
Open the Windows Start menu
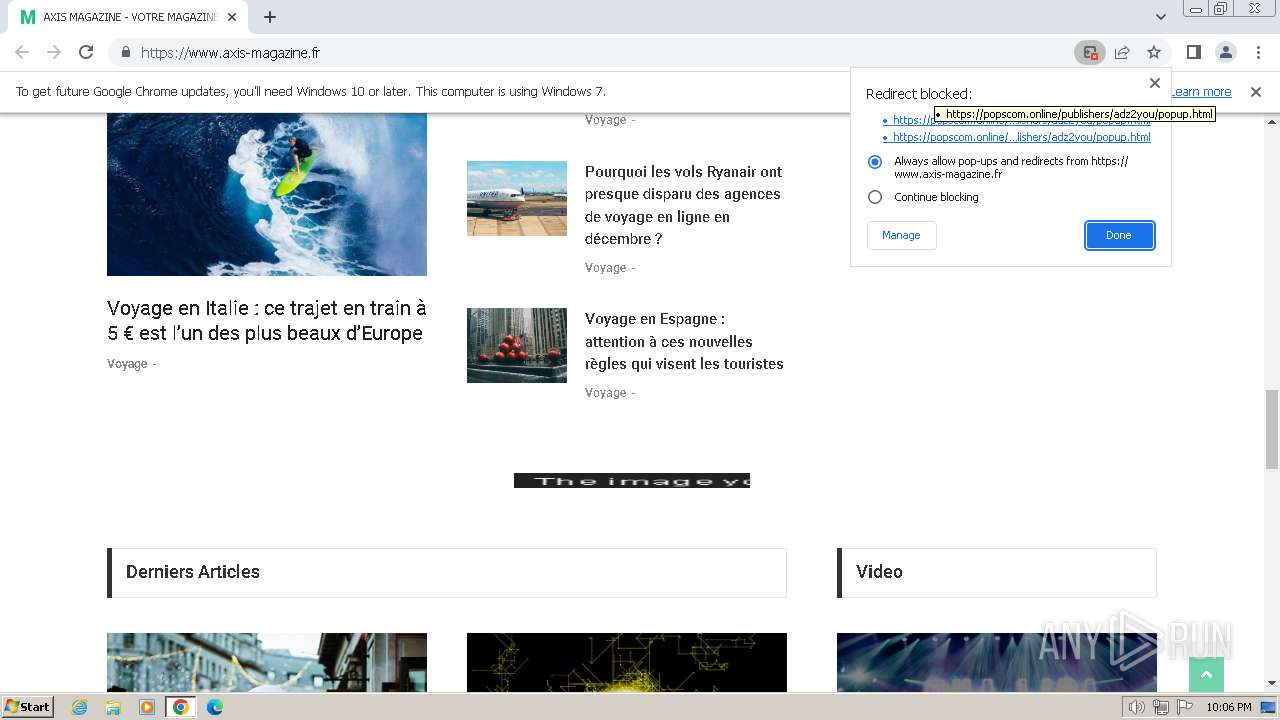[x=27, y=707]
